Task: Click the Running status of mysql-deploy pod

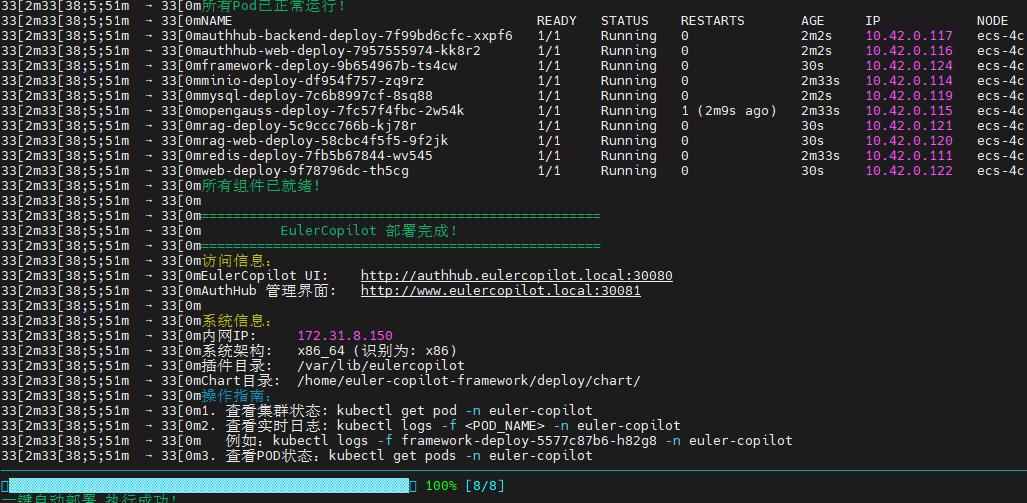Action: [629, 96]
